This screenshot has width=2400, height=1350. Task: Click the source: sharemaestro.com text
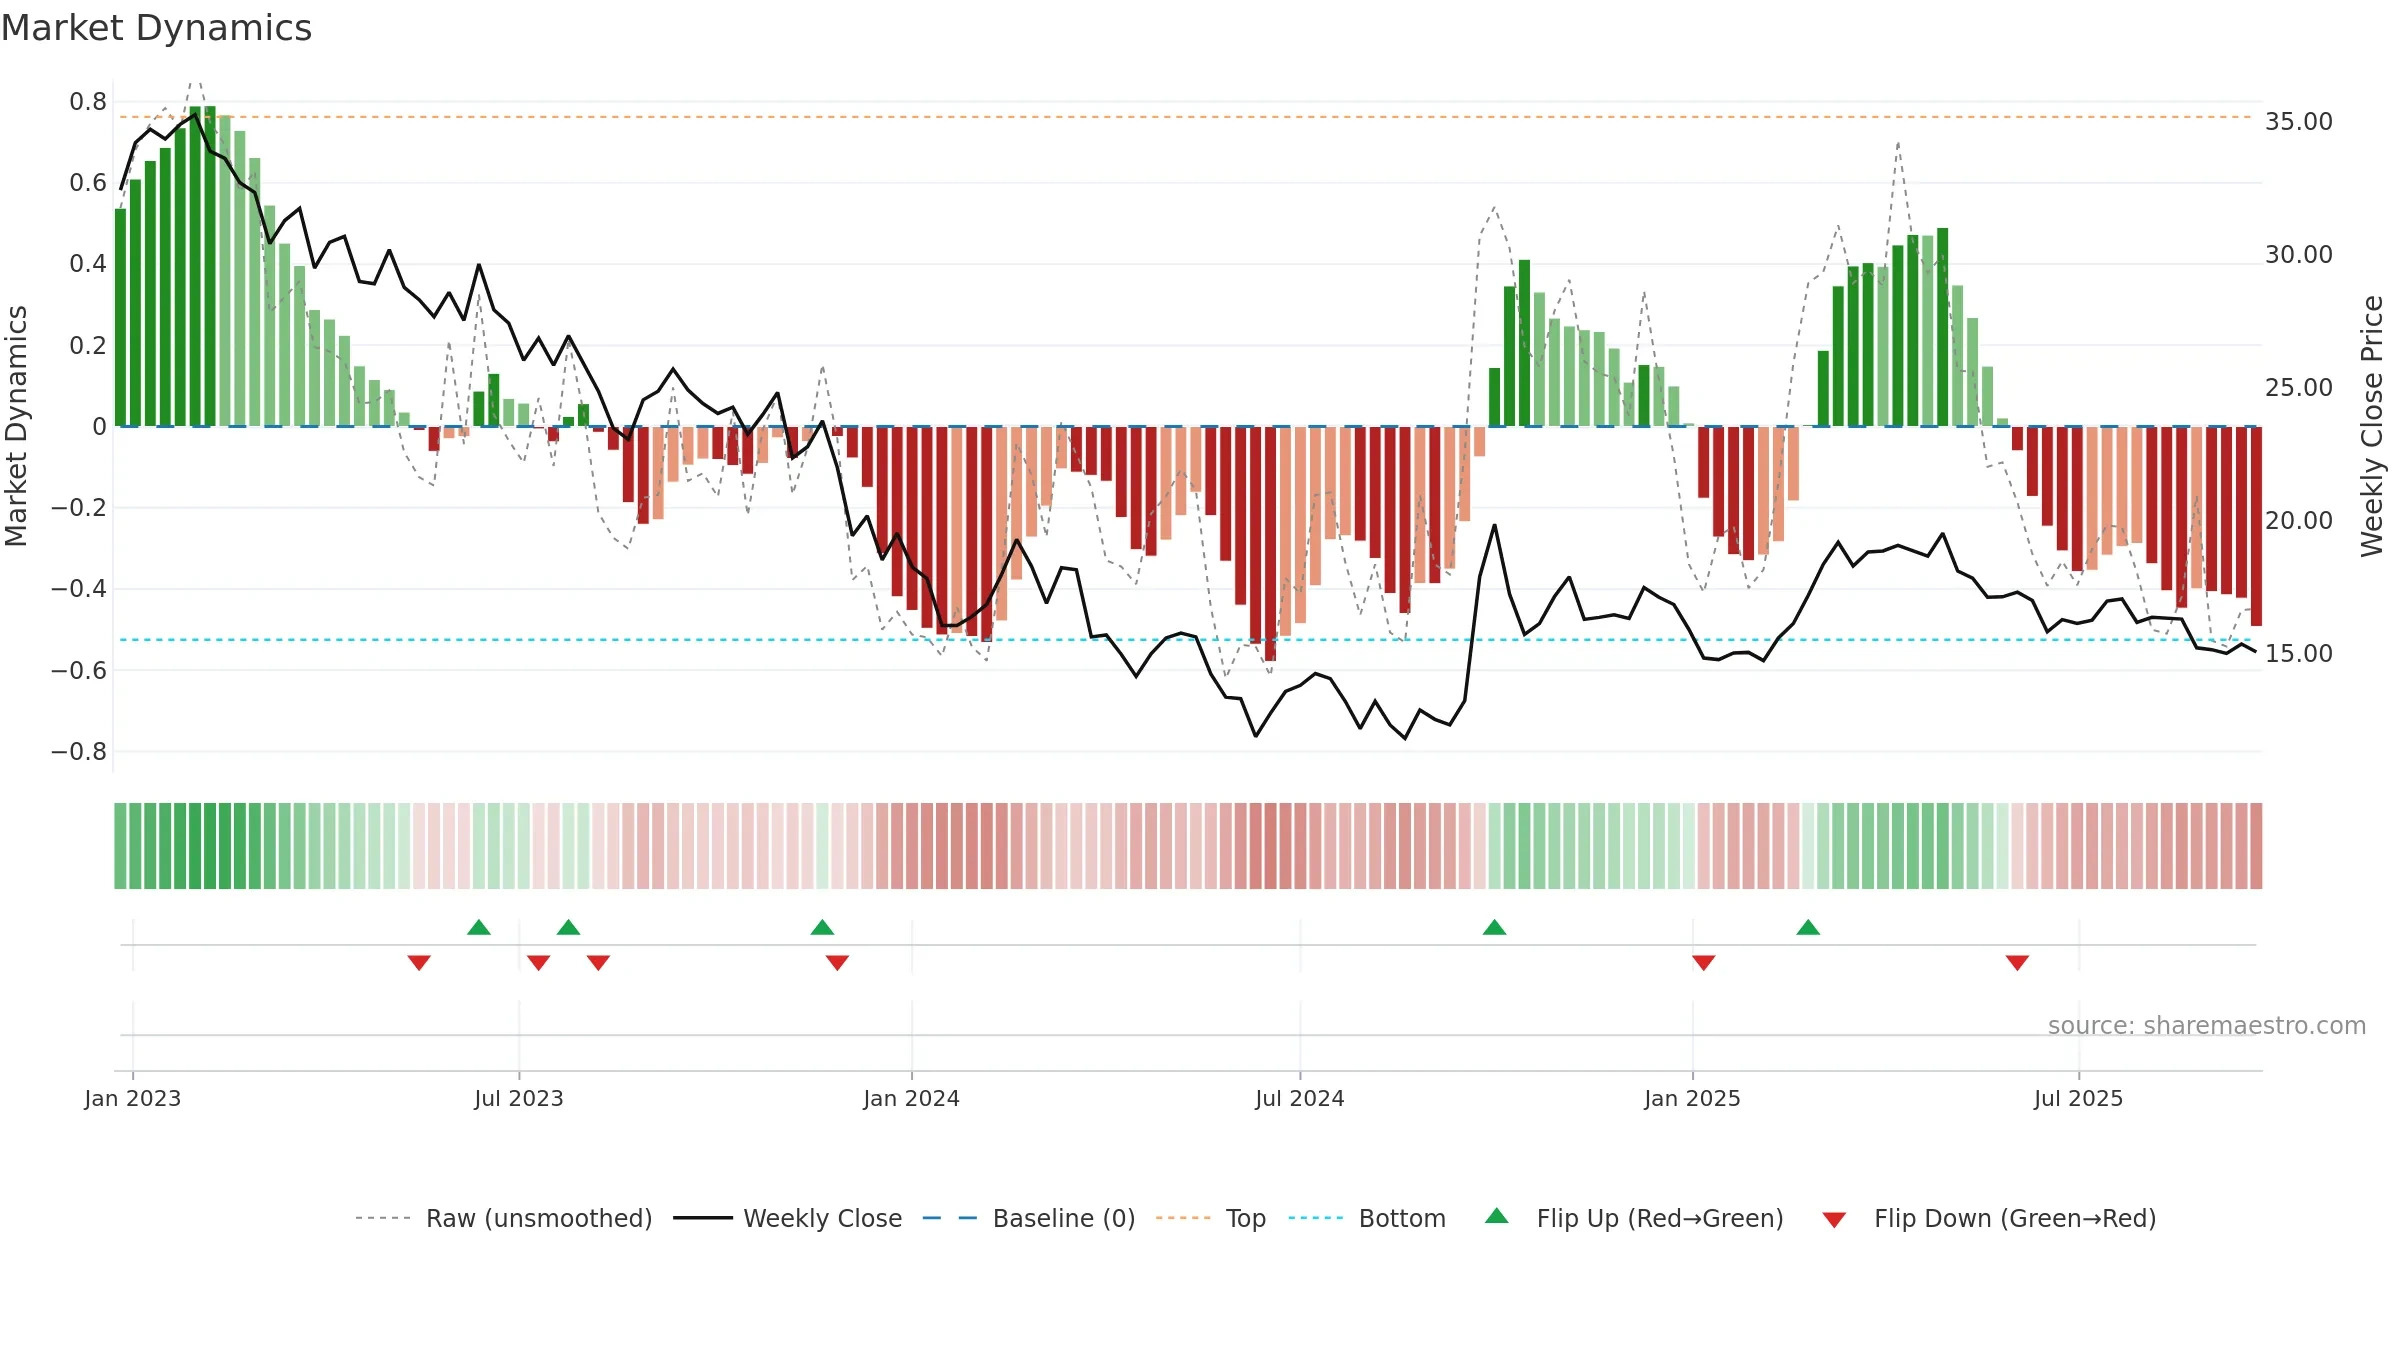[2207, 1026]
